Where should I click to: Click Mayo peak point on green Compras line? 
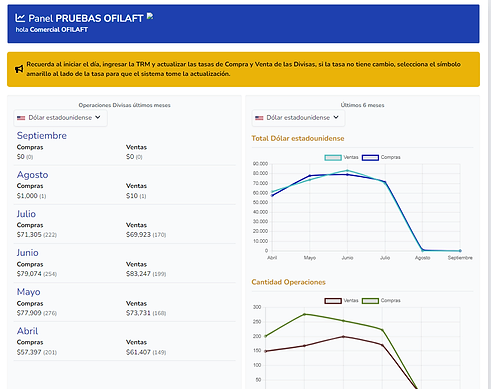[x=304, y=314]
